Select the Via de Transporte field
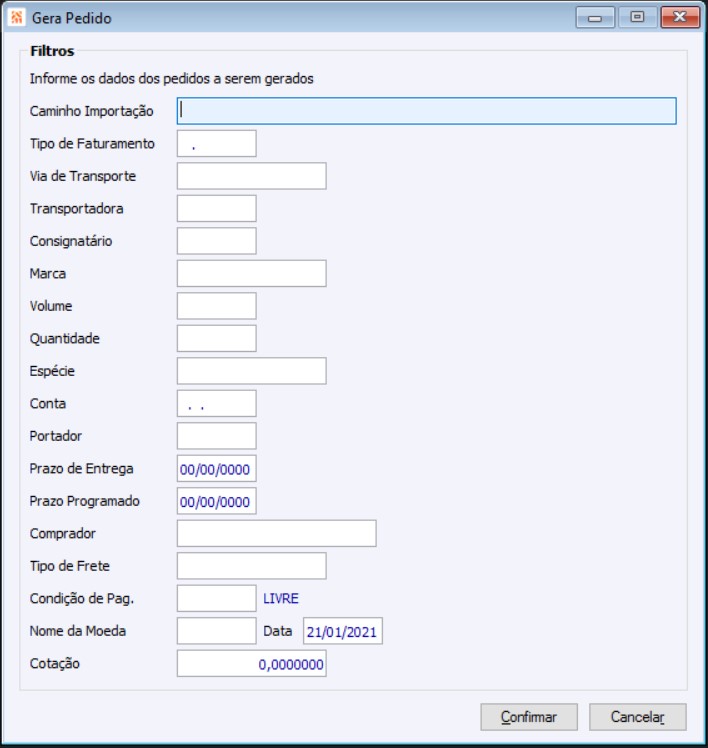The width and height of the screenshot is (708, 748). coord(251,176)
